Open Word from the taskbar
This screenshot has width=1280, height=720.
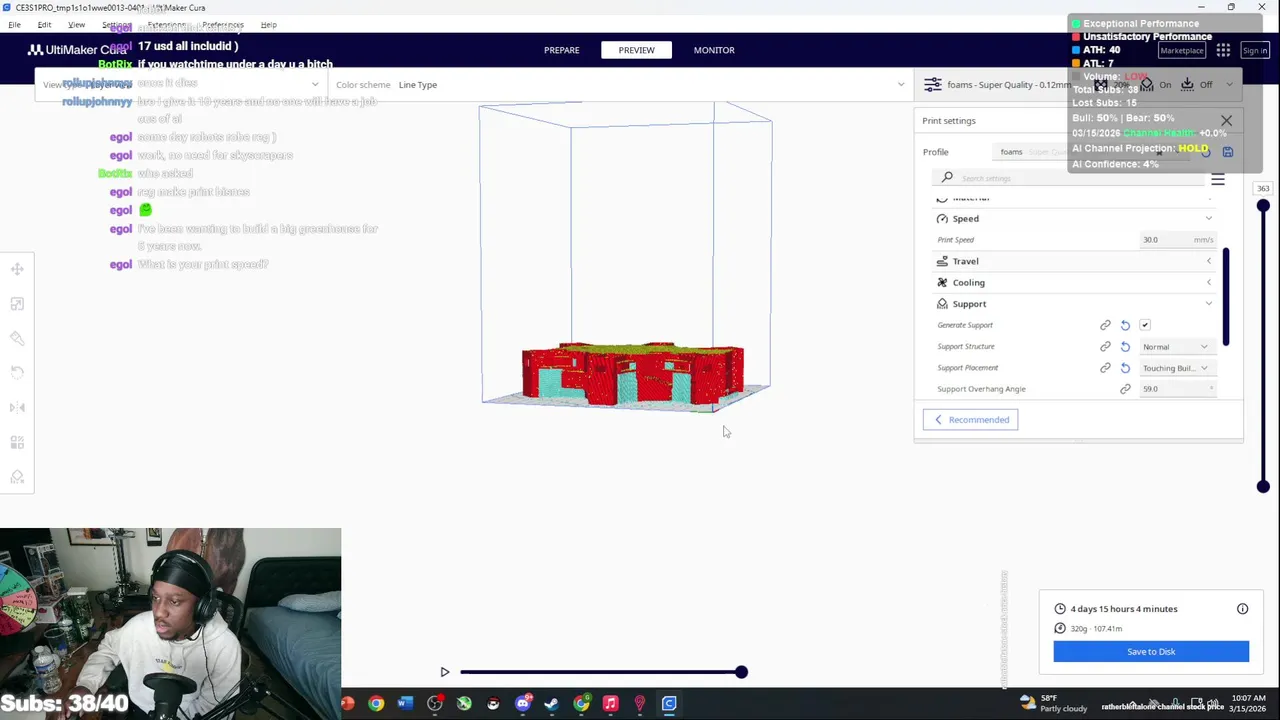(x=405, y=704)
